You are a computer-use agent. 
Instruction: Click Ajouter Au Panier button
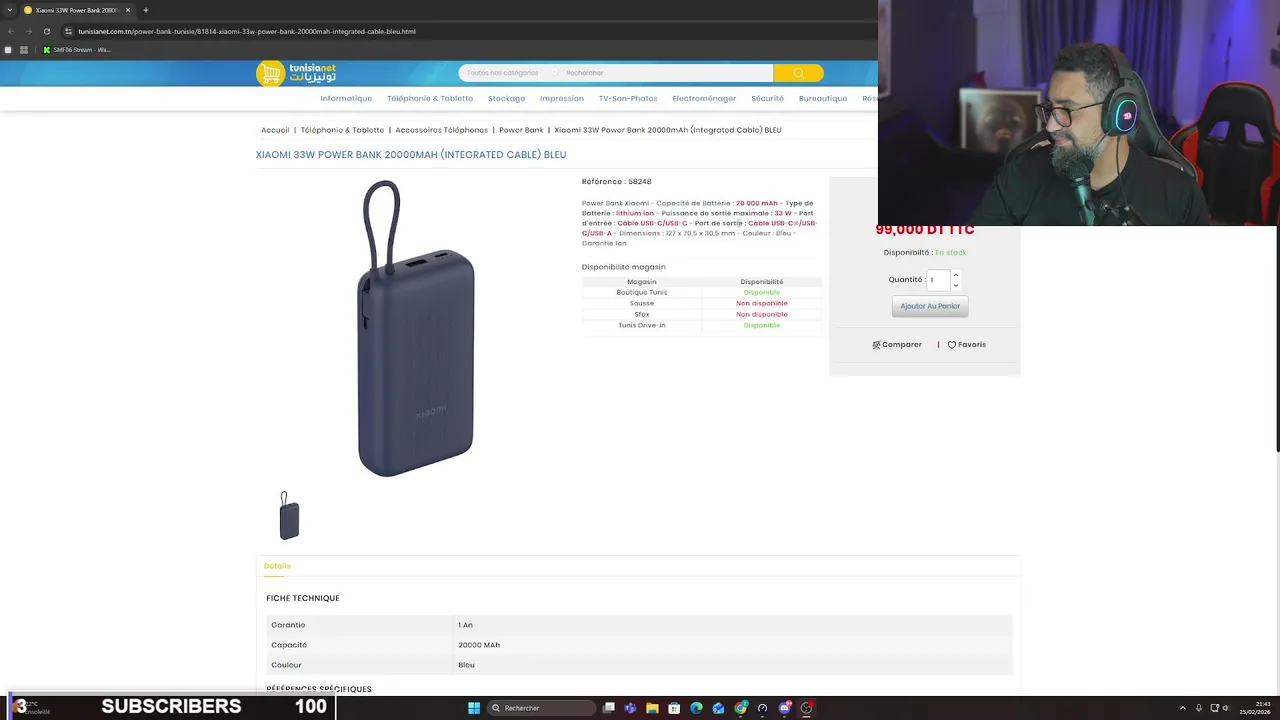(x=930, y=306)
